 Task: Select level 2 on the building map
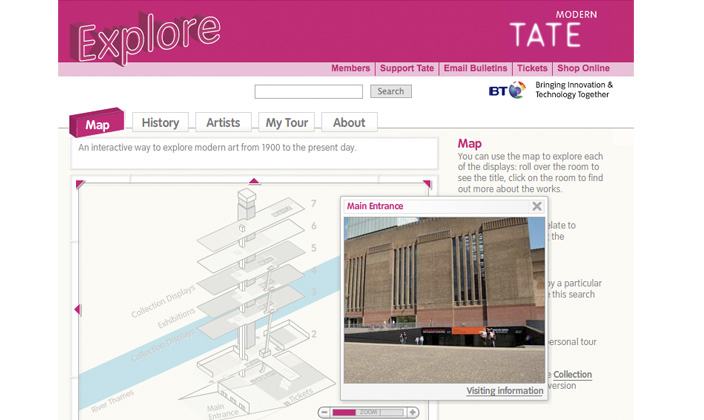click(314, 334)
